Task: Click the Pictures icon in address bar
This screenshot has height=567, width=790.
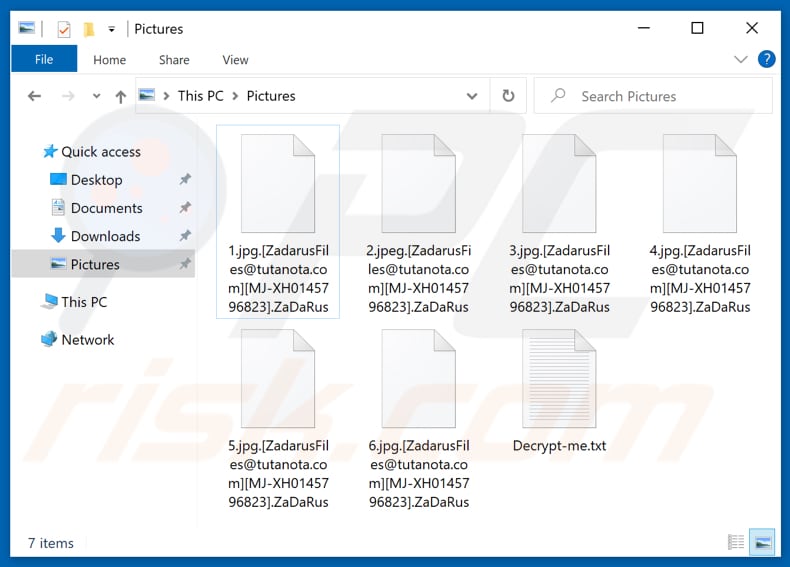Action: tap(147, 95)
